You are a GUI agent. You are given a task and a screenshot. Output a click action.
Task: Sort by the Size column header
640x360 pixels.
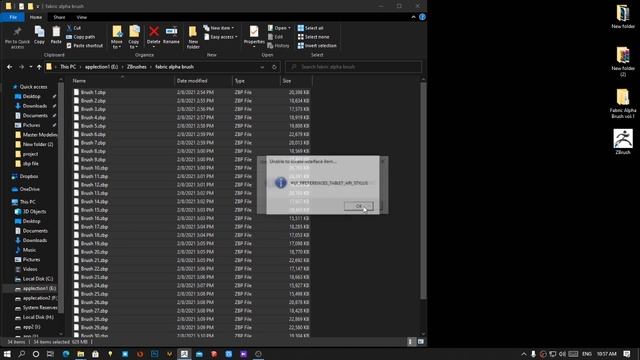(296, 81)
